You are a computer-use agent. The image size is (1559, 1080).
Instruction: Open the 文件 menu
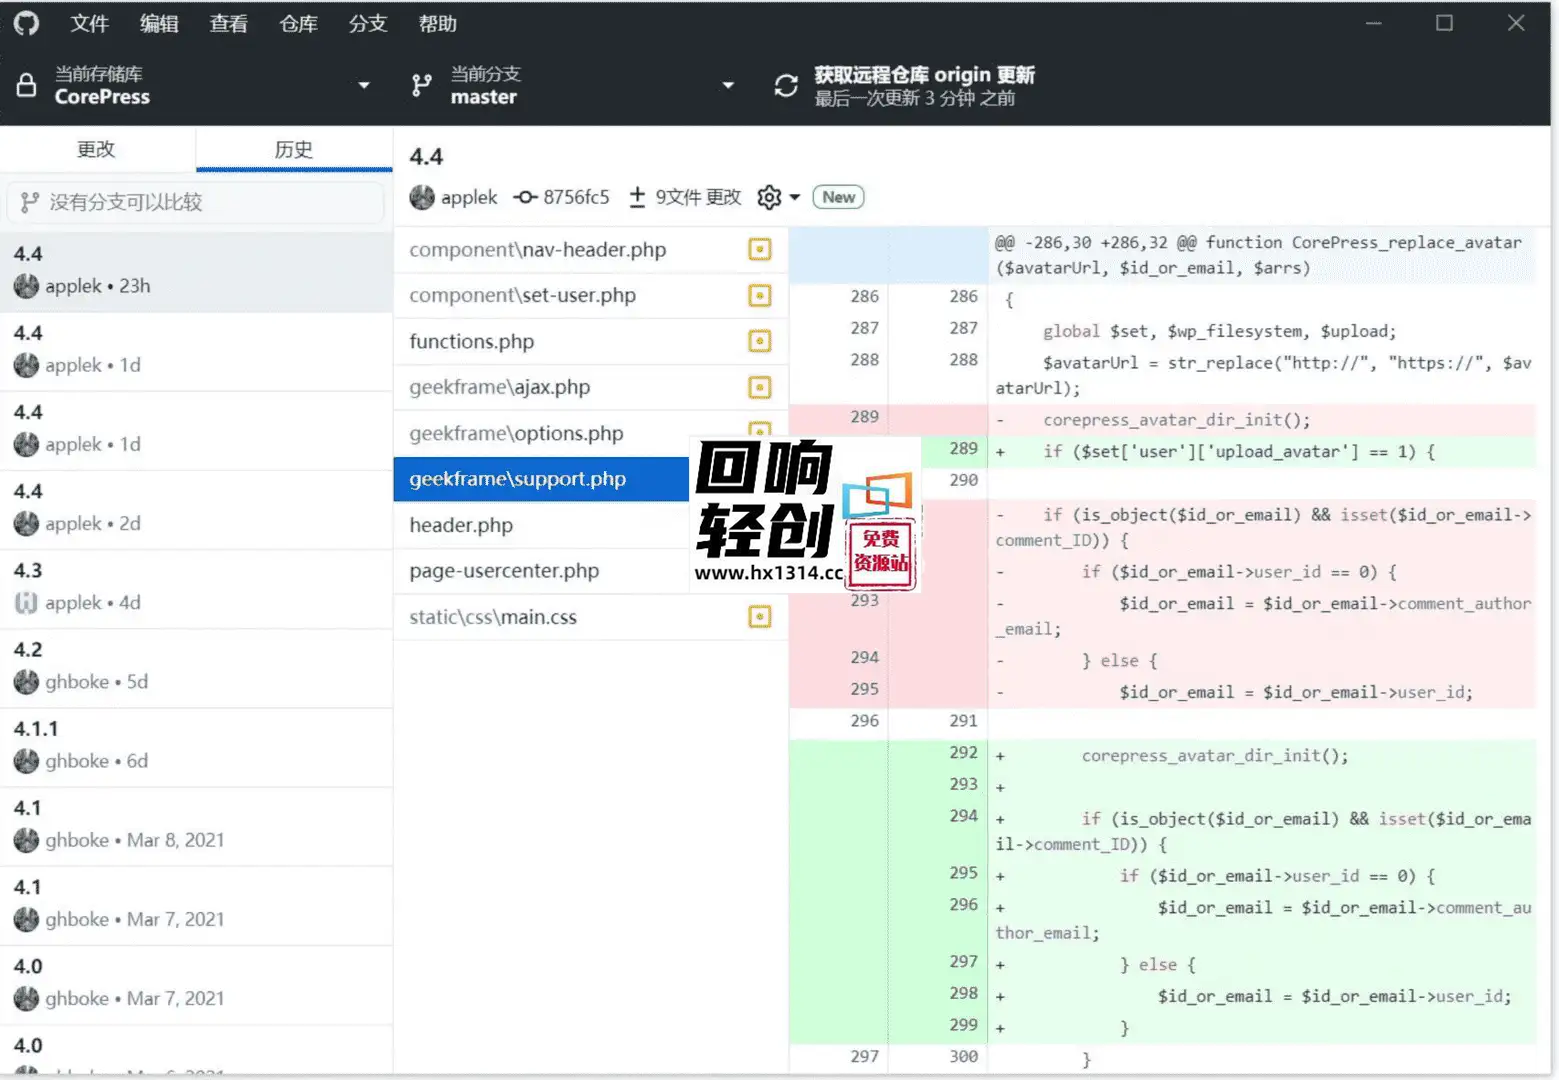(89, 24)
